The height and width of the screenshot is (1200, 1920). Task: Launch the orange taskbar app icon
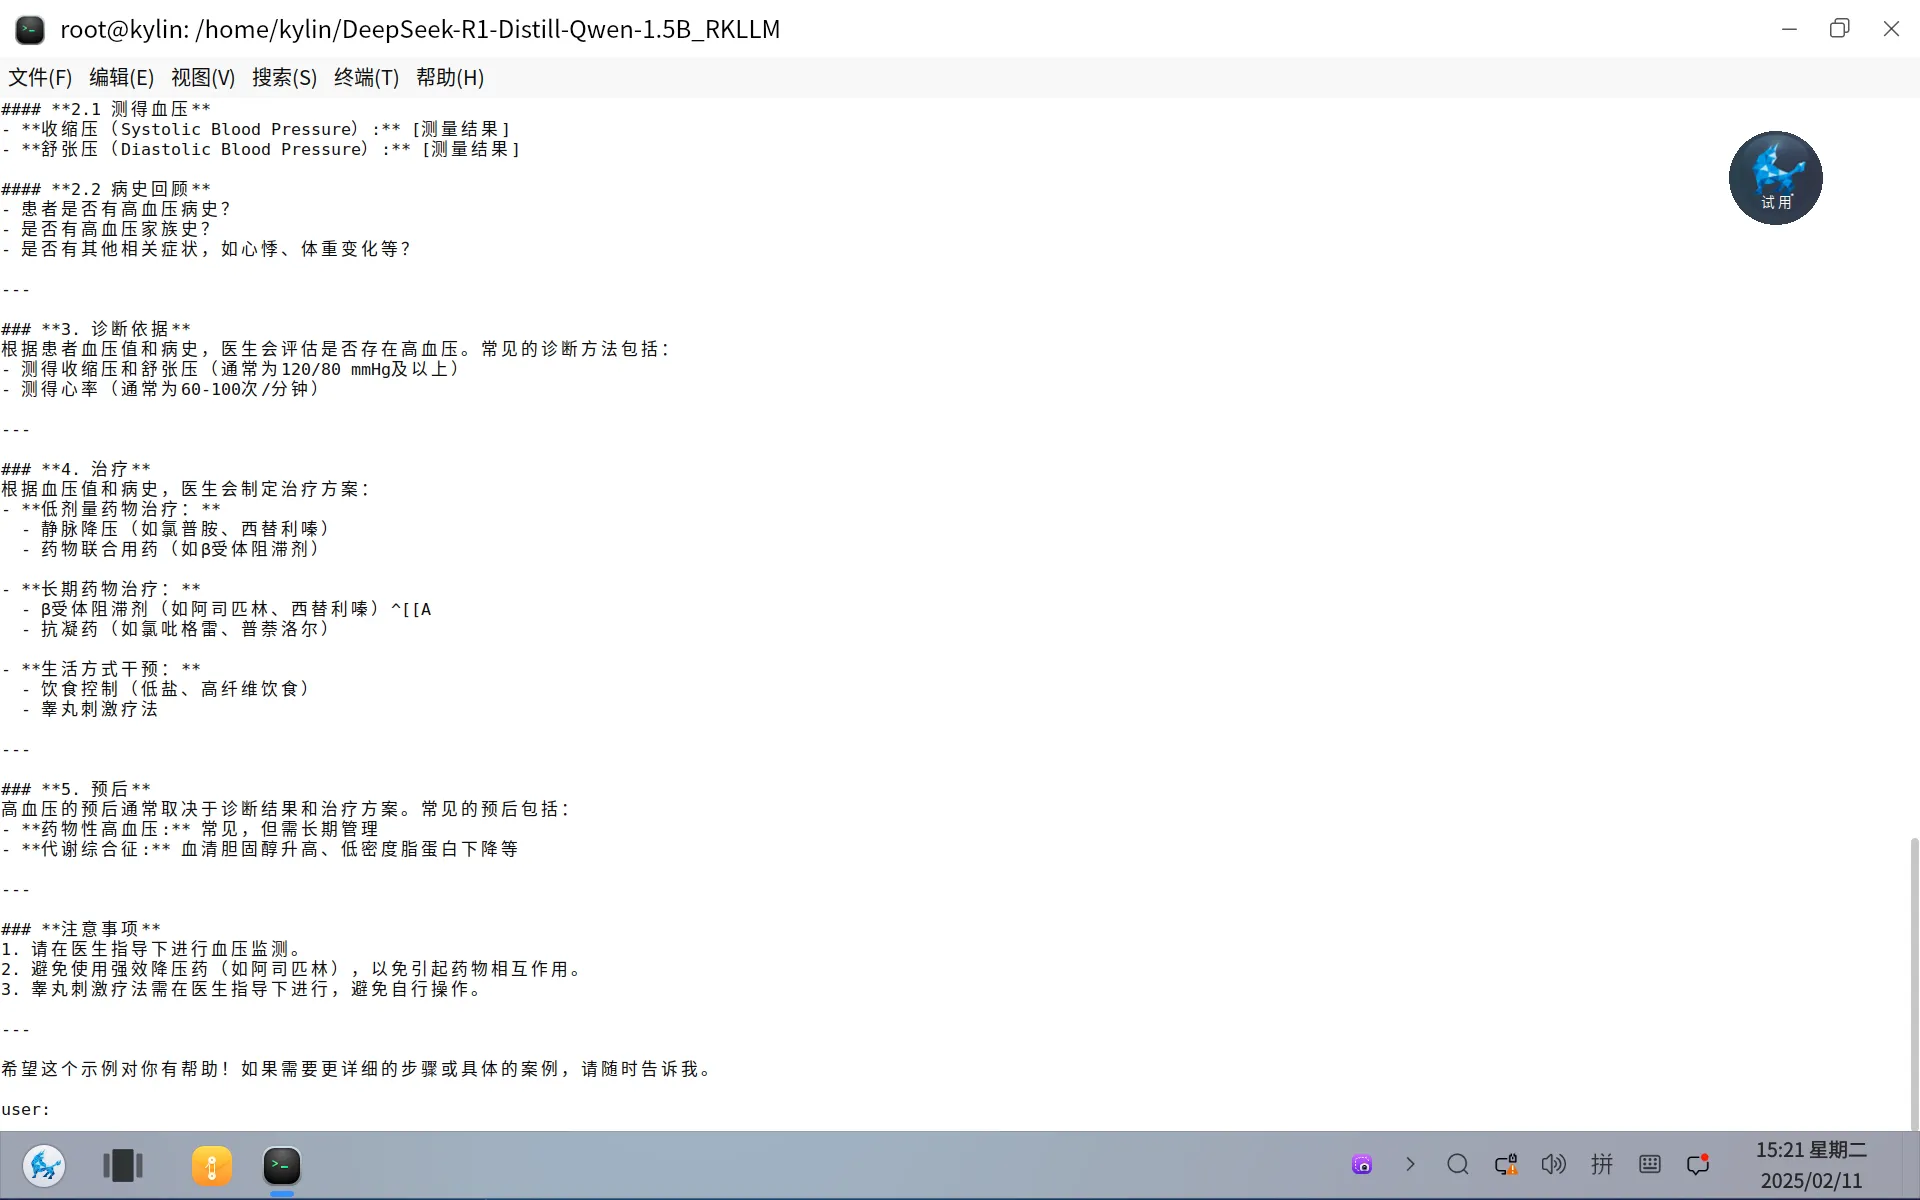[212, 1165]
